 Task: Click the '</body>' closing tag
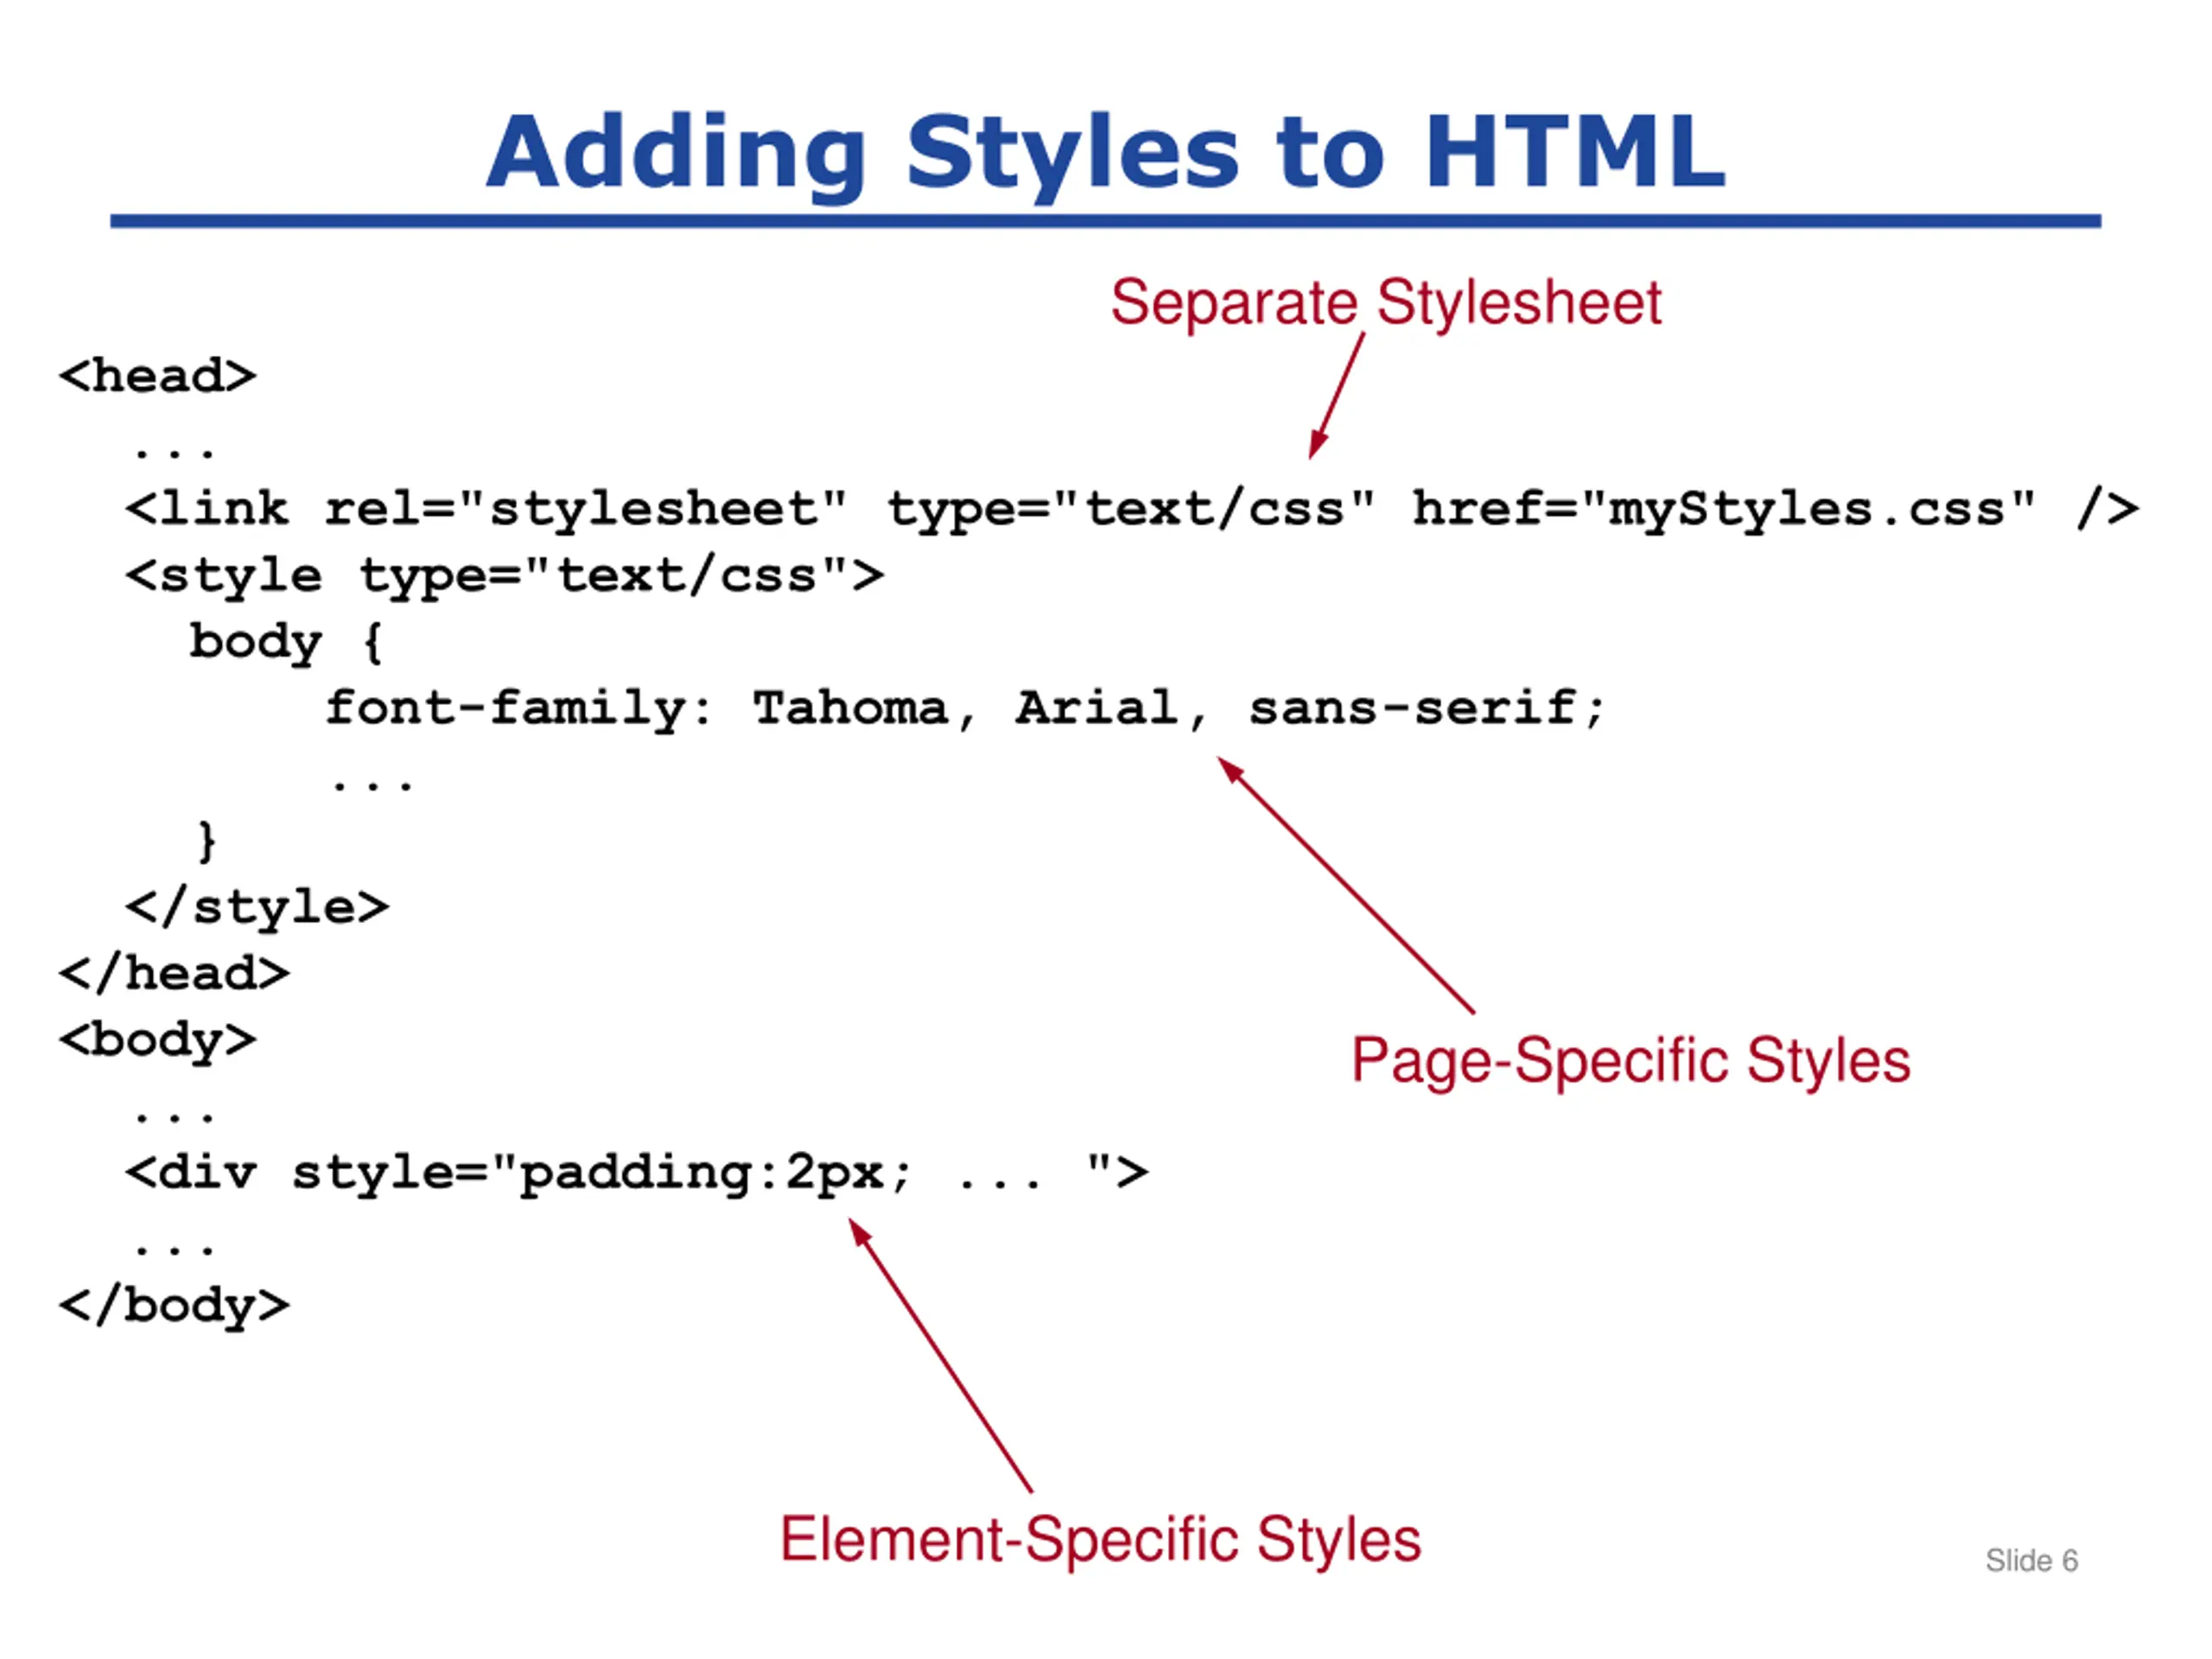(x=174, y=1306)
